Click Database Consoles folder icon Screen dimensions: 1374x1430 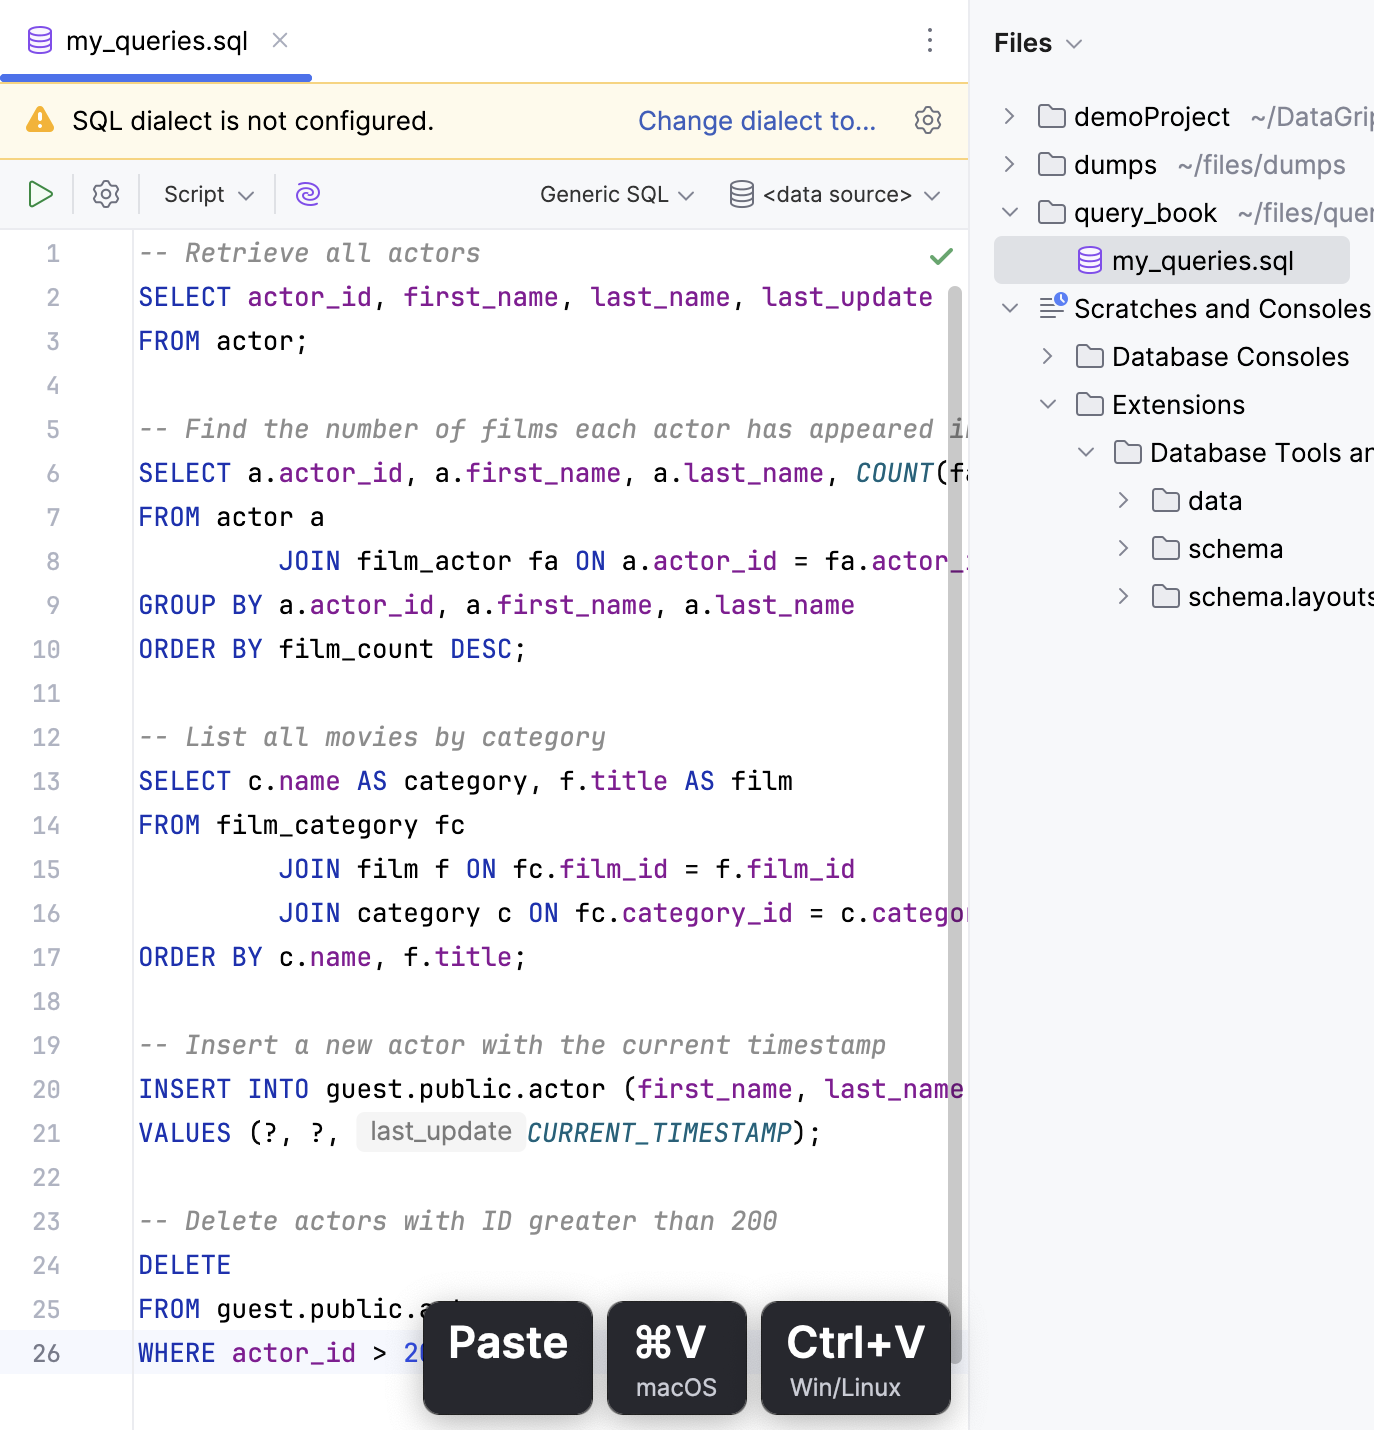coord(1090,356)
